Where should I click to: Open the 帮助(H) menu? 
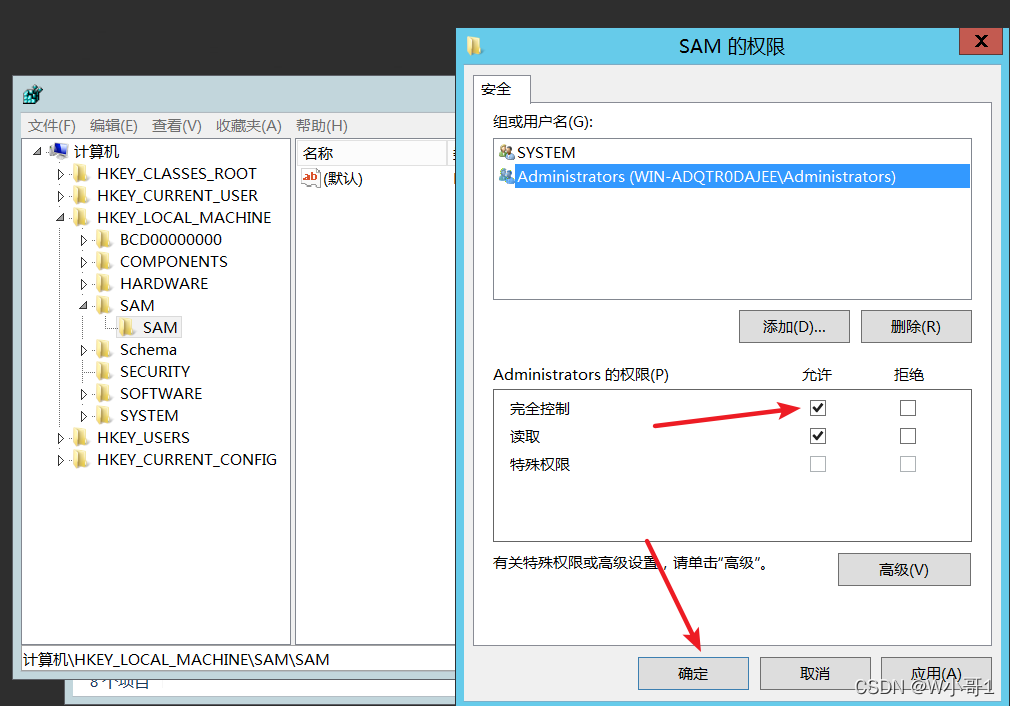pos(321,126)
